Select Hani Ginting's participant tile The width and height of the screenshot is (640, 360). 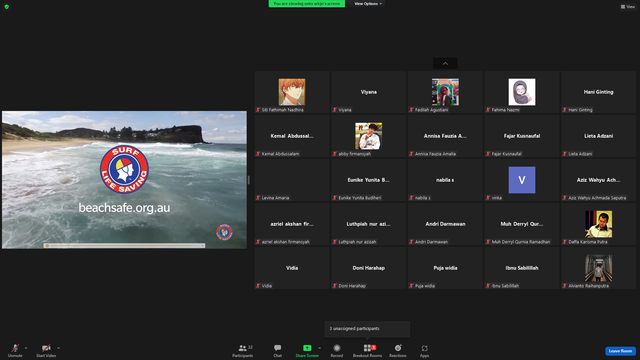[x=598, y=92]
